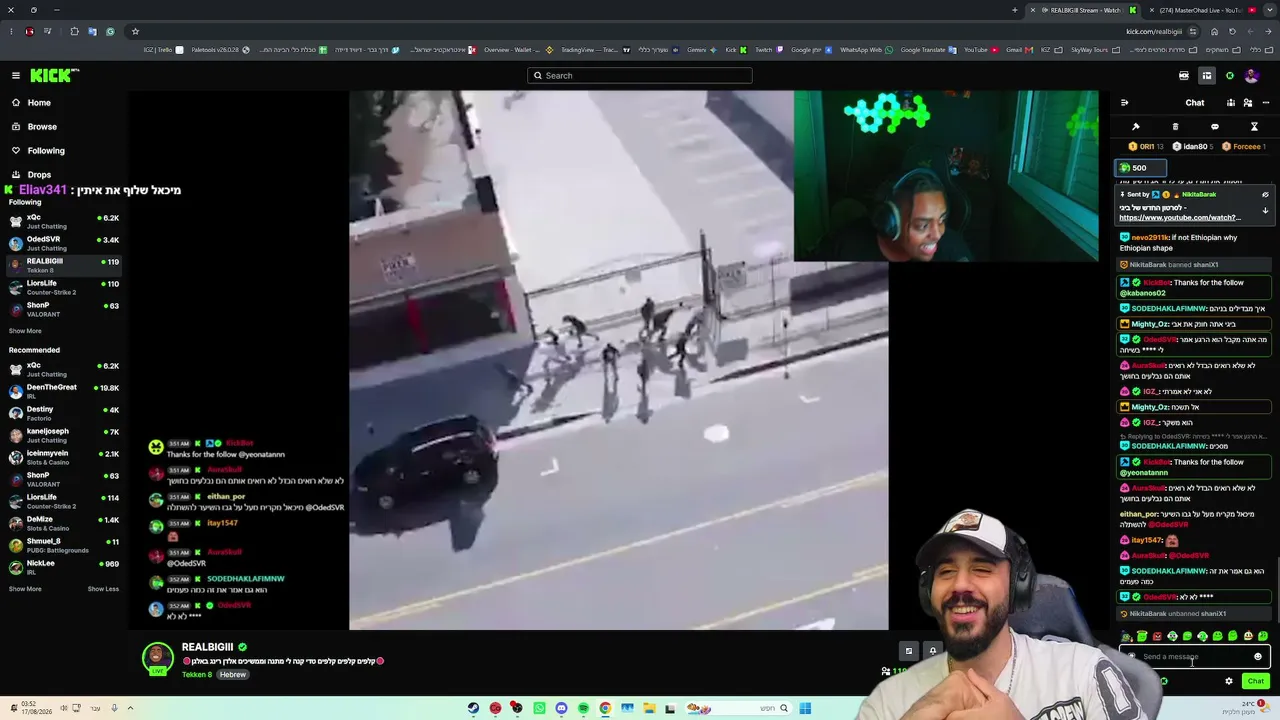Image resolution: width=1280 pixels, height=720 pixels.
Task: Click the Kick search field
Action: pos(640,75)
